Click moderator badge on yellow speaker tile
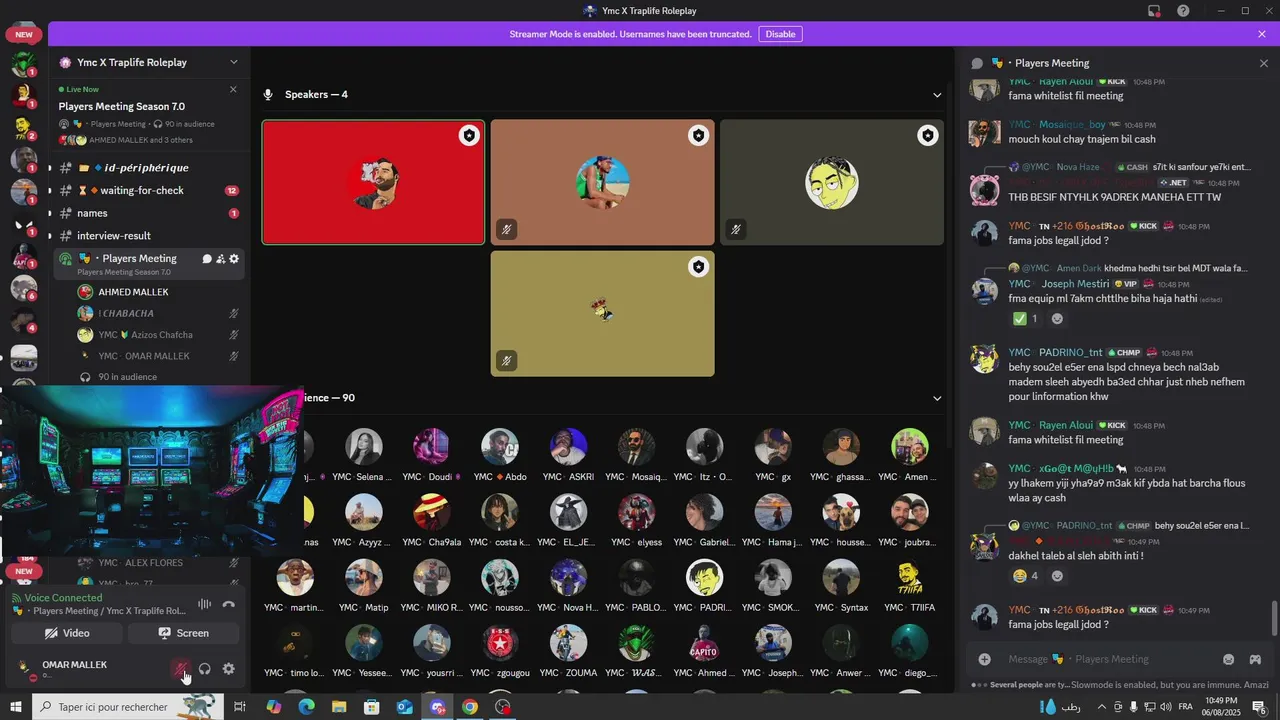The height and width of the screenshot is (720, 1280). point(698,267)
